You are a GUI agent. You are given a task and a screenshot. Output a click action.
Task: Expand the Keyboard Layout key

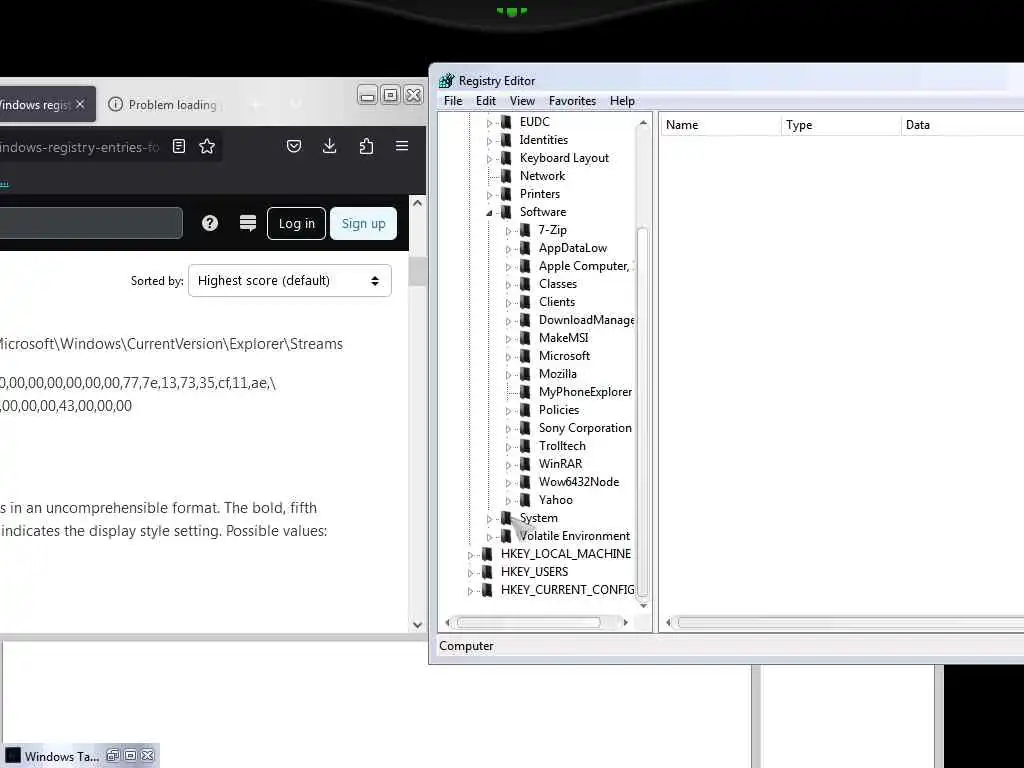(x=489, y=159)
